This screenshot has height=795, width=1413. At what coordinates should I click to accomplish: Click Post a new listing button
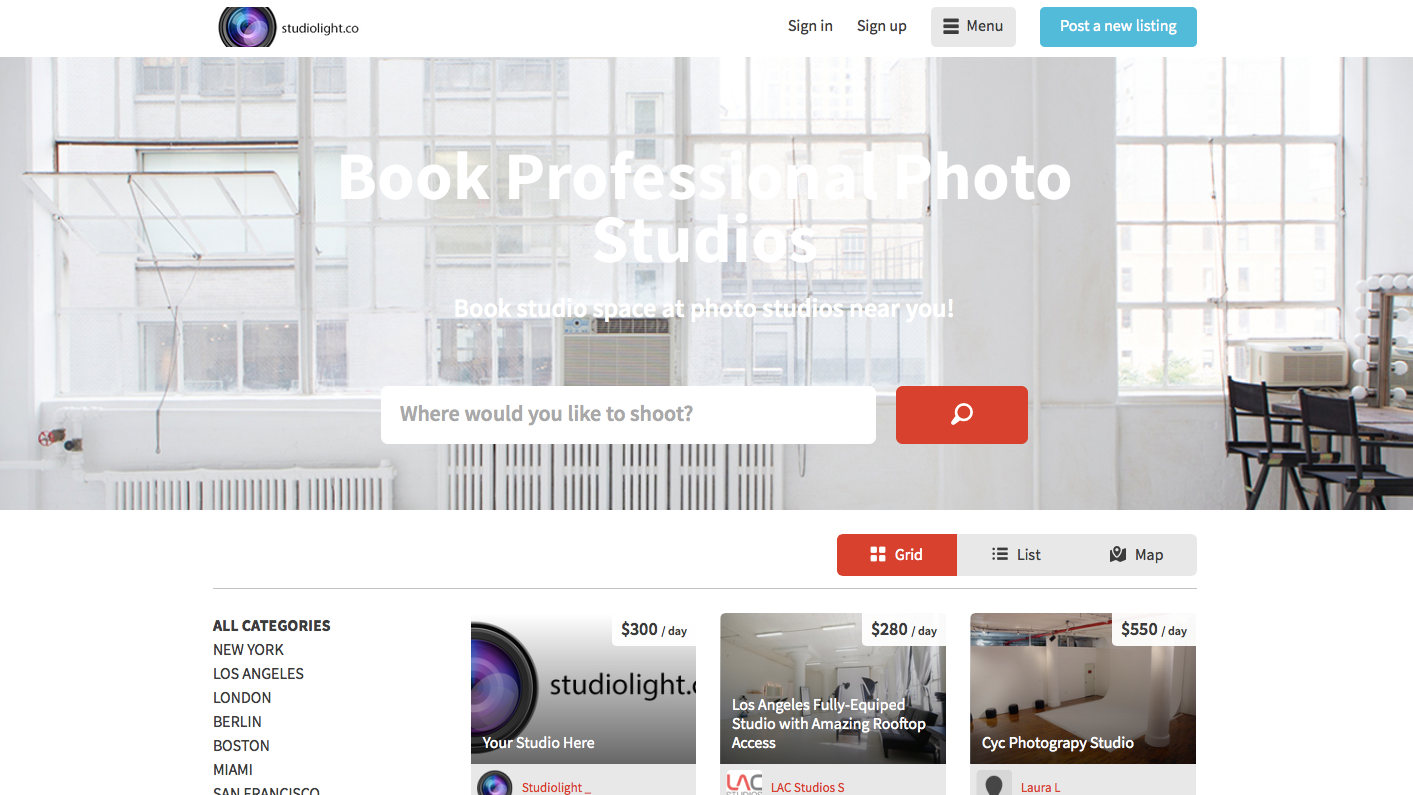[x=1118, y=27]
